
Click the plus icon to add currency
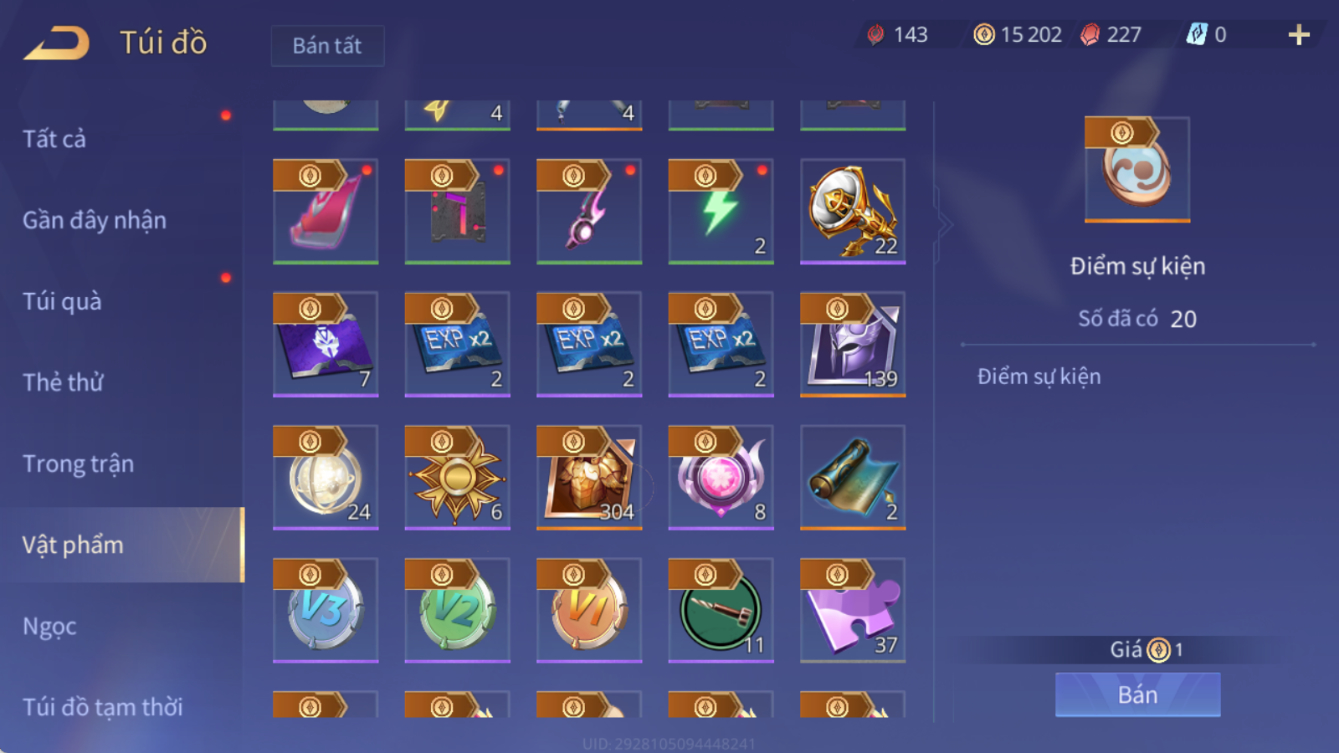coord(1299,35)
